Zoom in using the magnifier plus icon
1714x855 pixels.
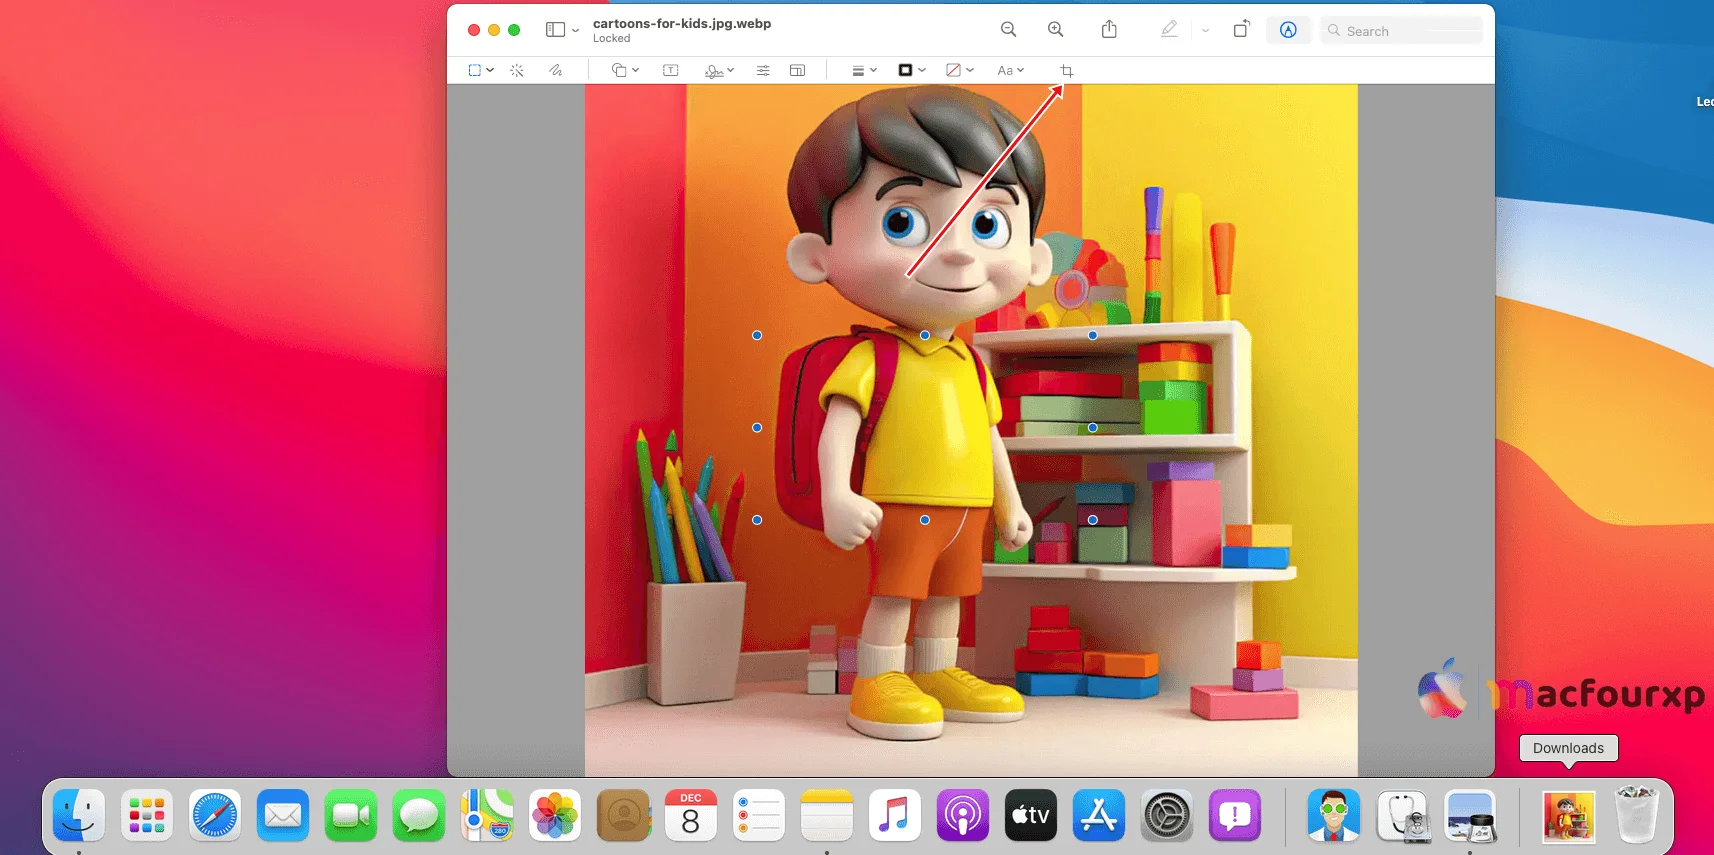[x=1056, y=30]
